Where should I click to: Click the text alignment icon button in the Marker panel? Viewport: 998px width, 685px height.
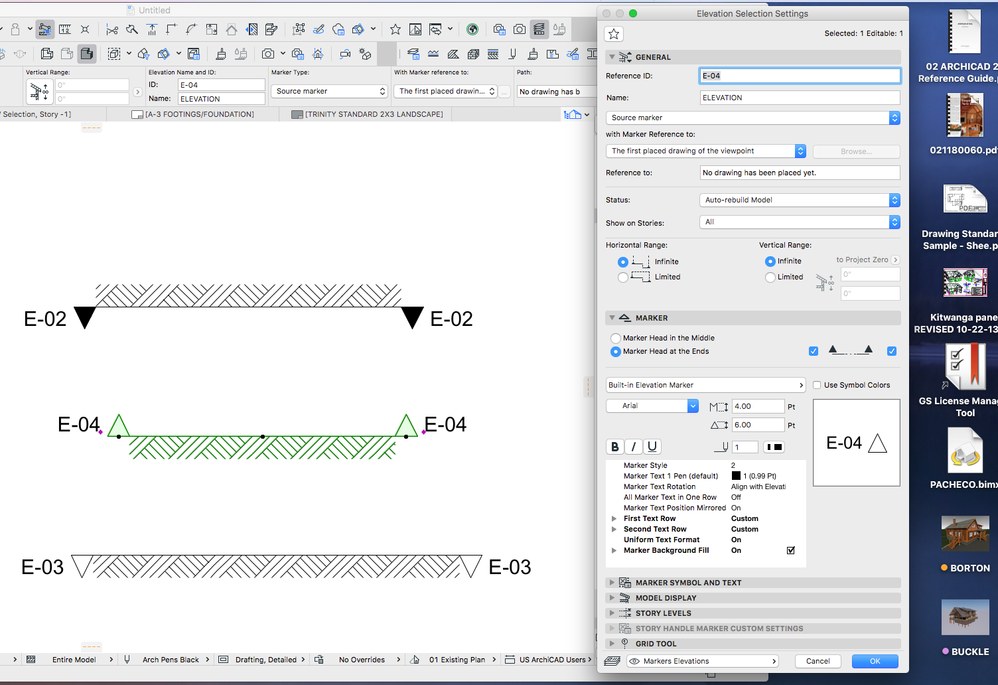click(775, 447)
